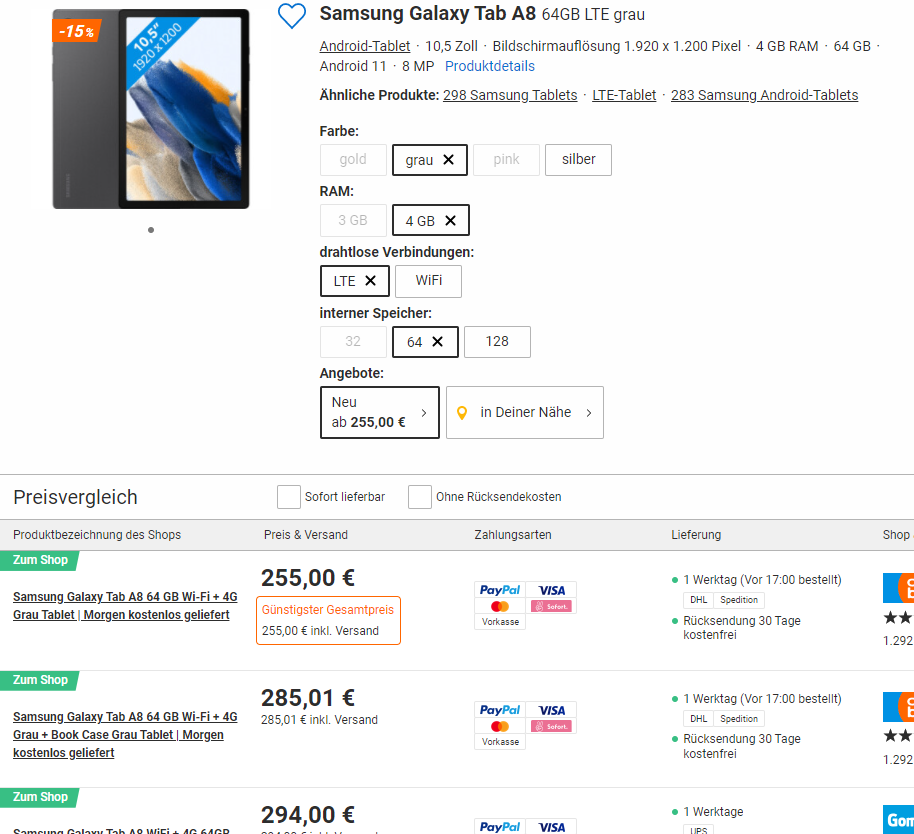Image resolution: width=914 pixels, height=834 pixels.
Task: Select silber color swatch option
Action: pos(578,160)
